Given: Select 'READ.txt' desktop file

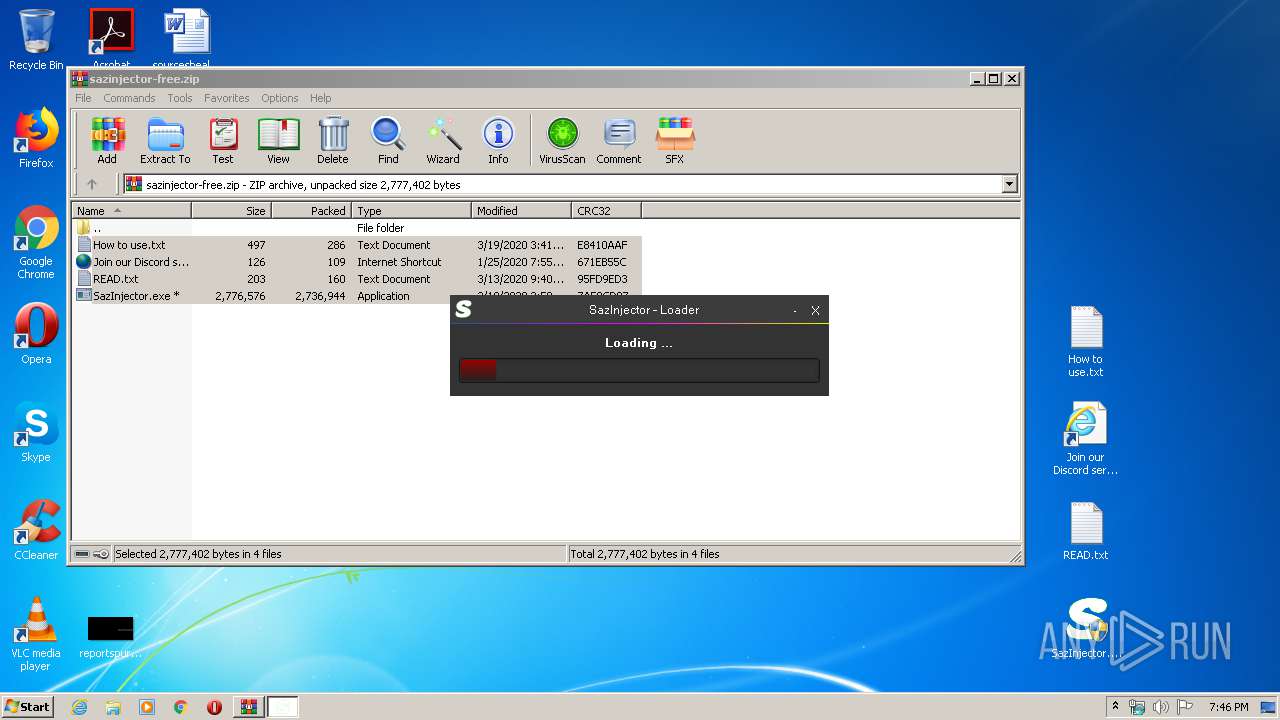Looking at the screenshot, I should click(x=1085, y=531).
